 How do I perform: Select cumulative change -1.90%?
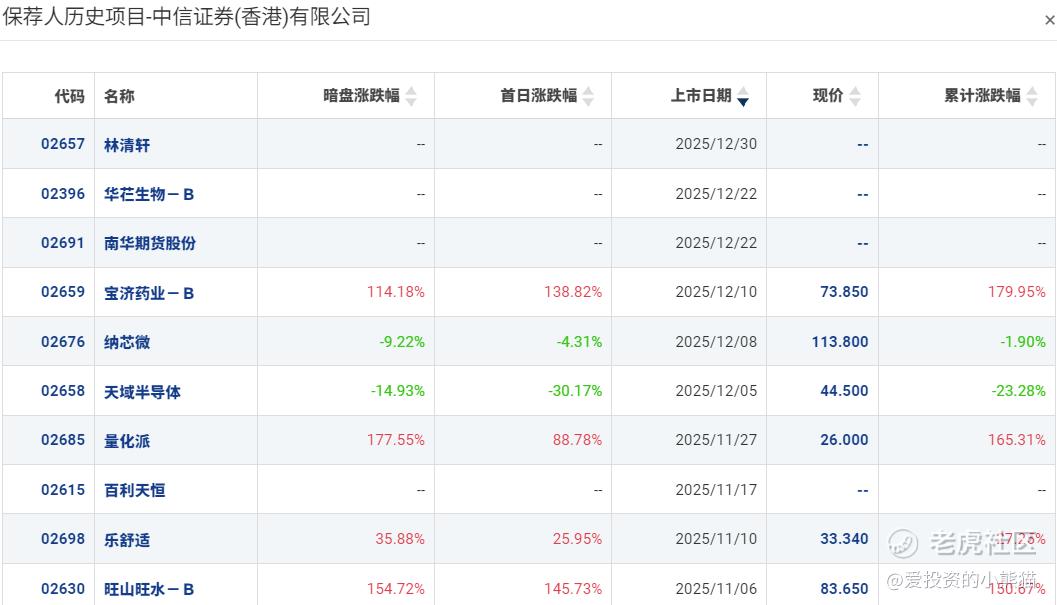[1023, 341]
